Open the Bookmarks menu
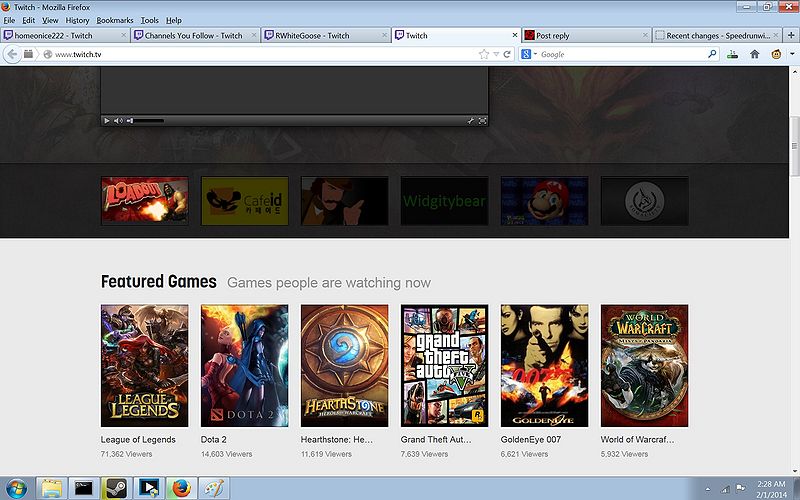The height and width of the screenshot is (500, 800). click(115, 20)
